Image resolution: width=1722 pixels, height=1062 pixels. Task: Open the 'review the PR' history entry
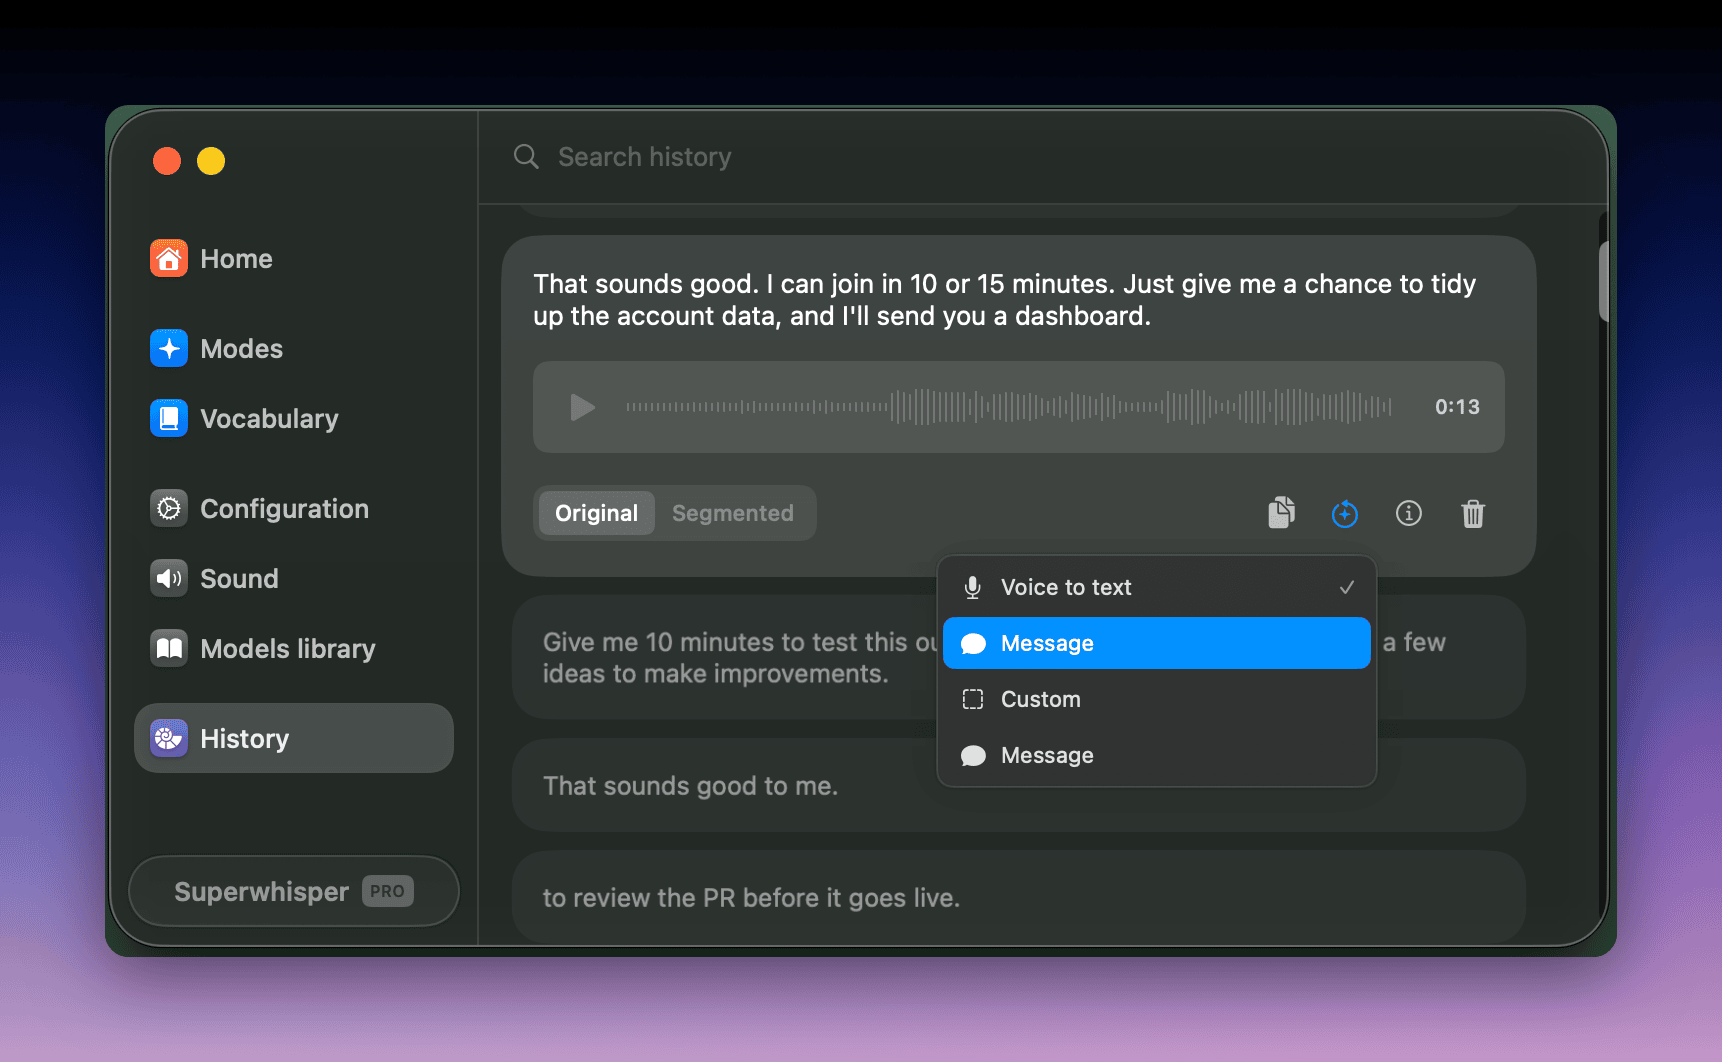[1019, 897]
